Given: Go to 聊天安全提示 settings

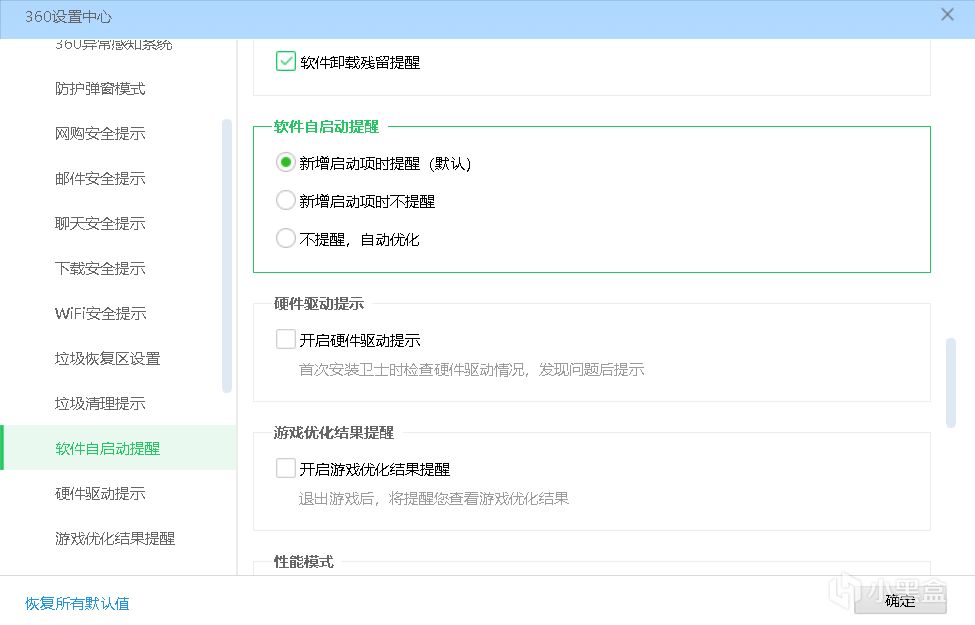Looking at the screenshot, I should click(100, 224).
